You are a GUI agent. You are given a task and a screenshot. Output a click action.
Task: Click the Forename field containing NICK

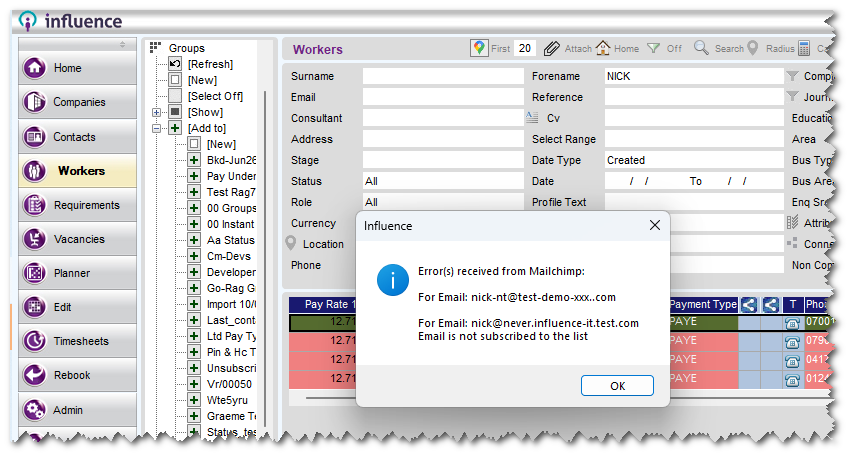pyautogui.click(x=694, y=76)
